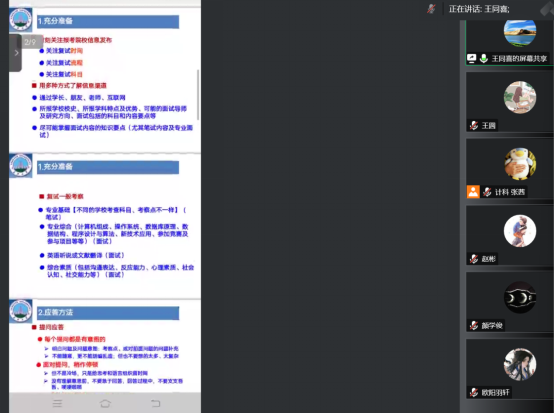
Task: Click the mic icon beside 颜学俊
Action: pyautogui.click(x=474, y=325)
